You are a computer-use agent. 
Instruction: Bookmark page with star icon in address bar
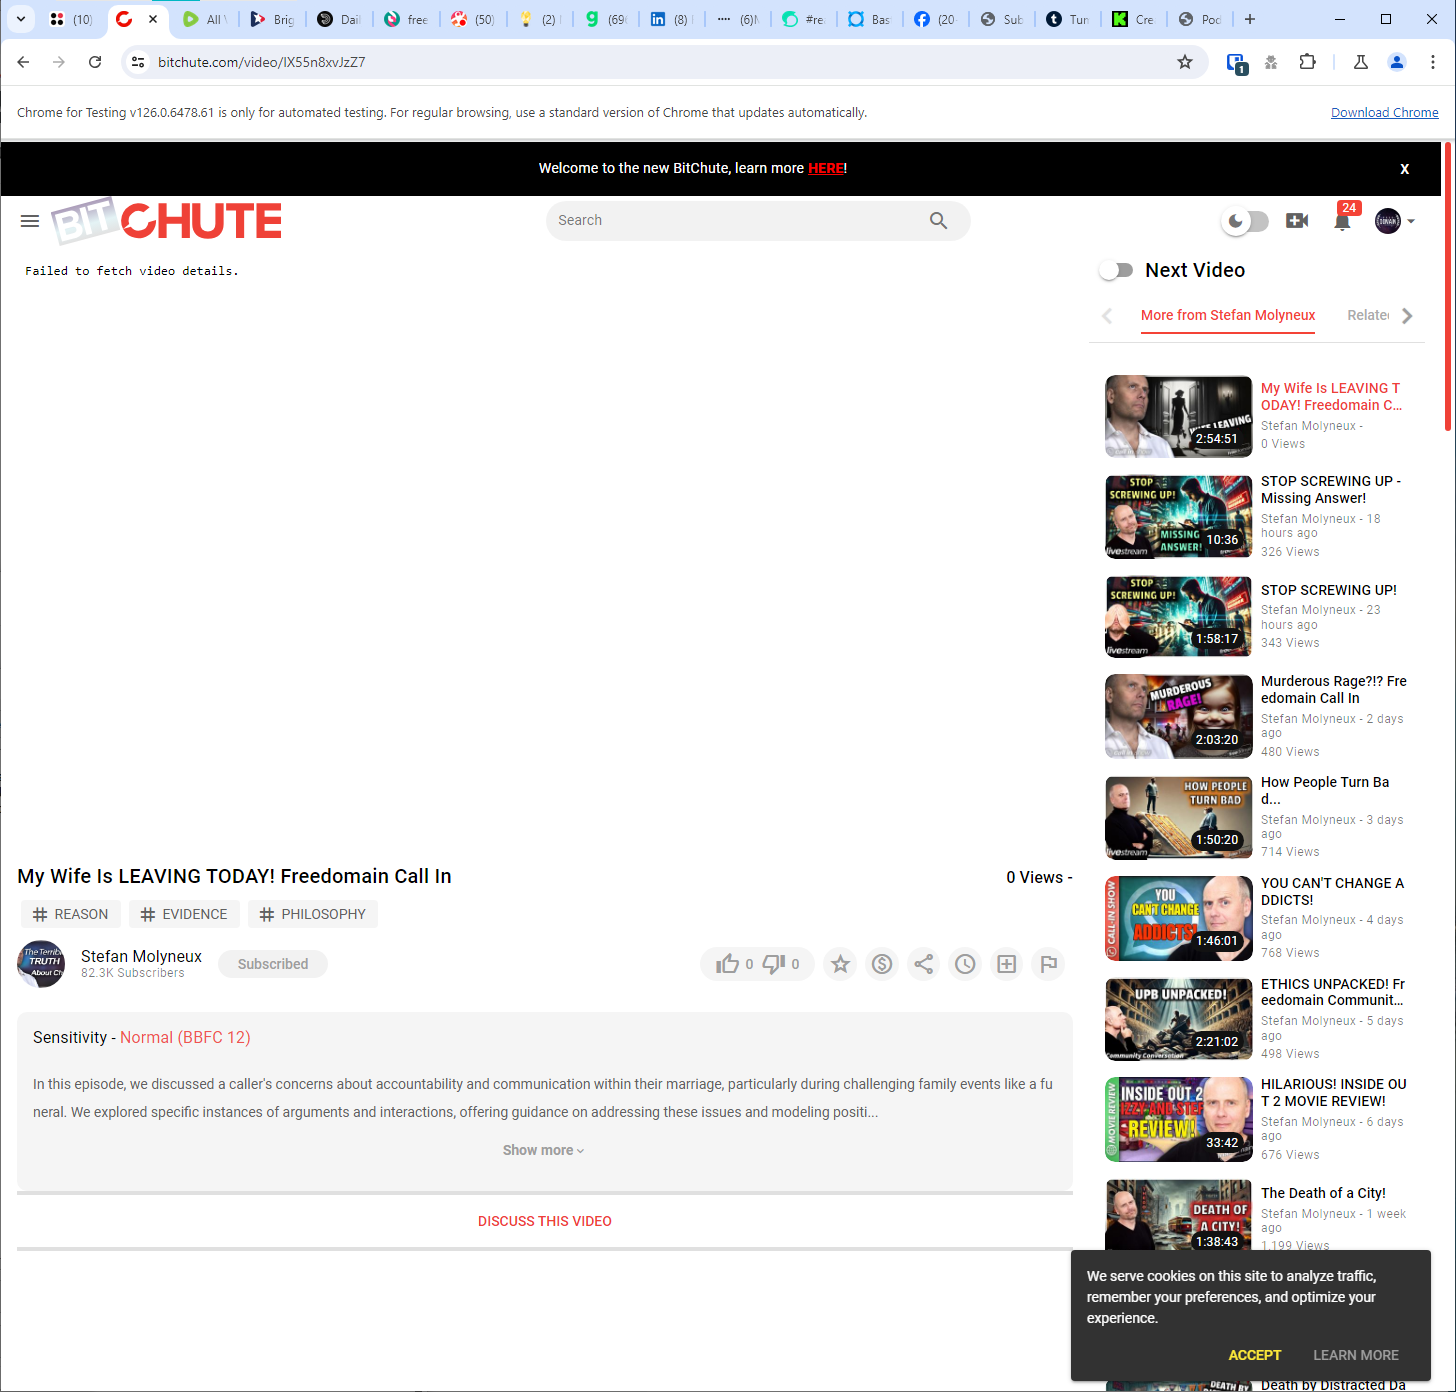[1185, 62]
